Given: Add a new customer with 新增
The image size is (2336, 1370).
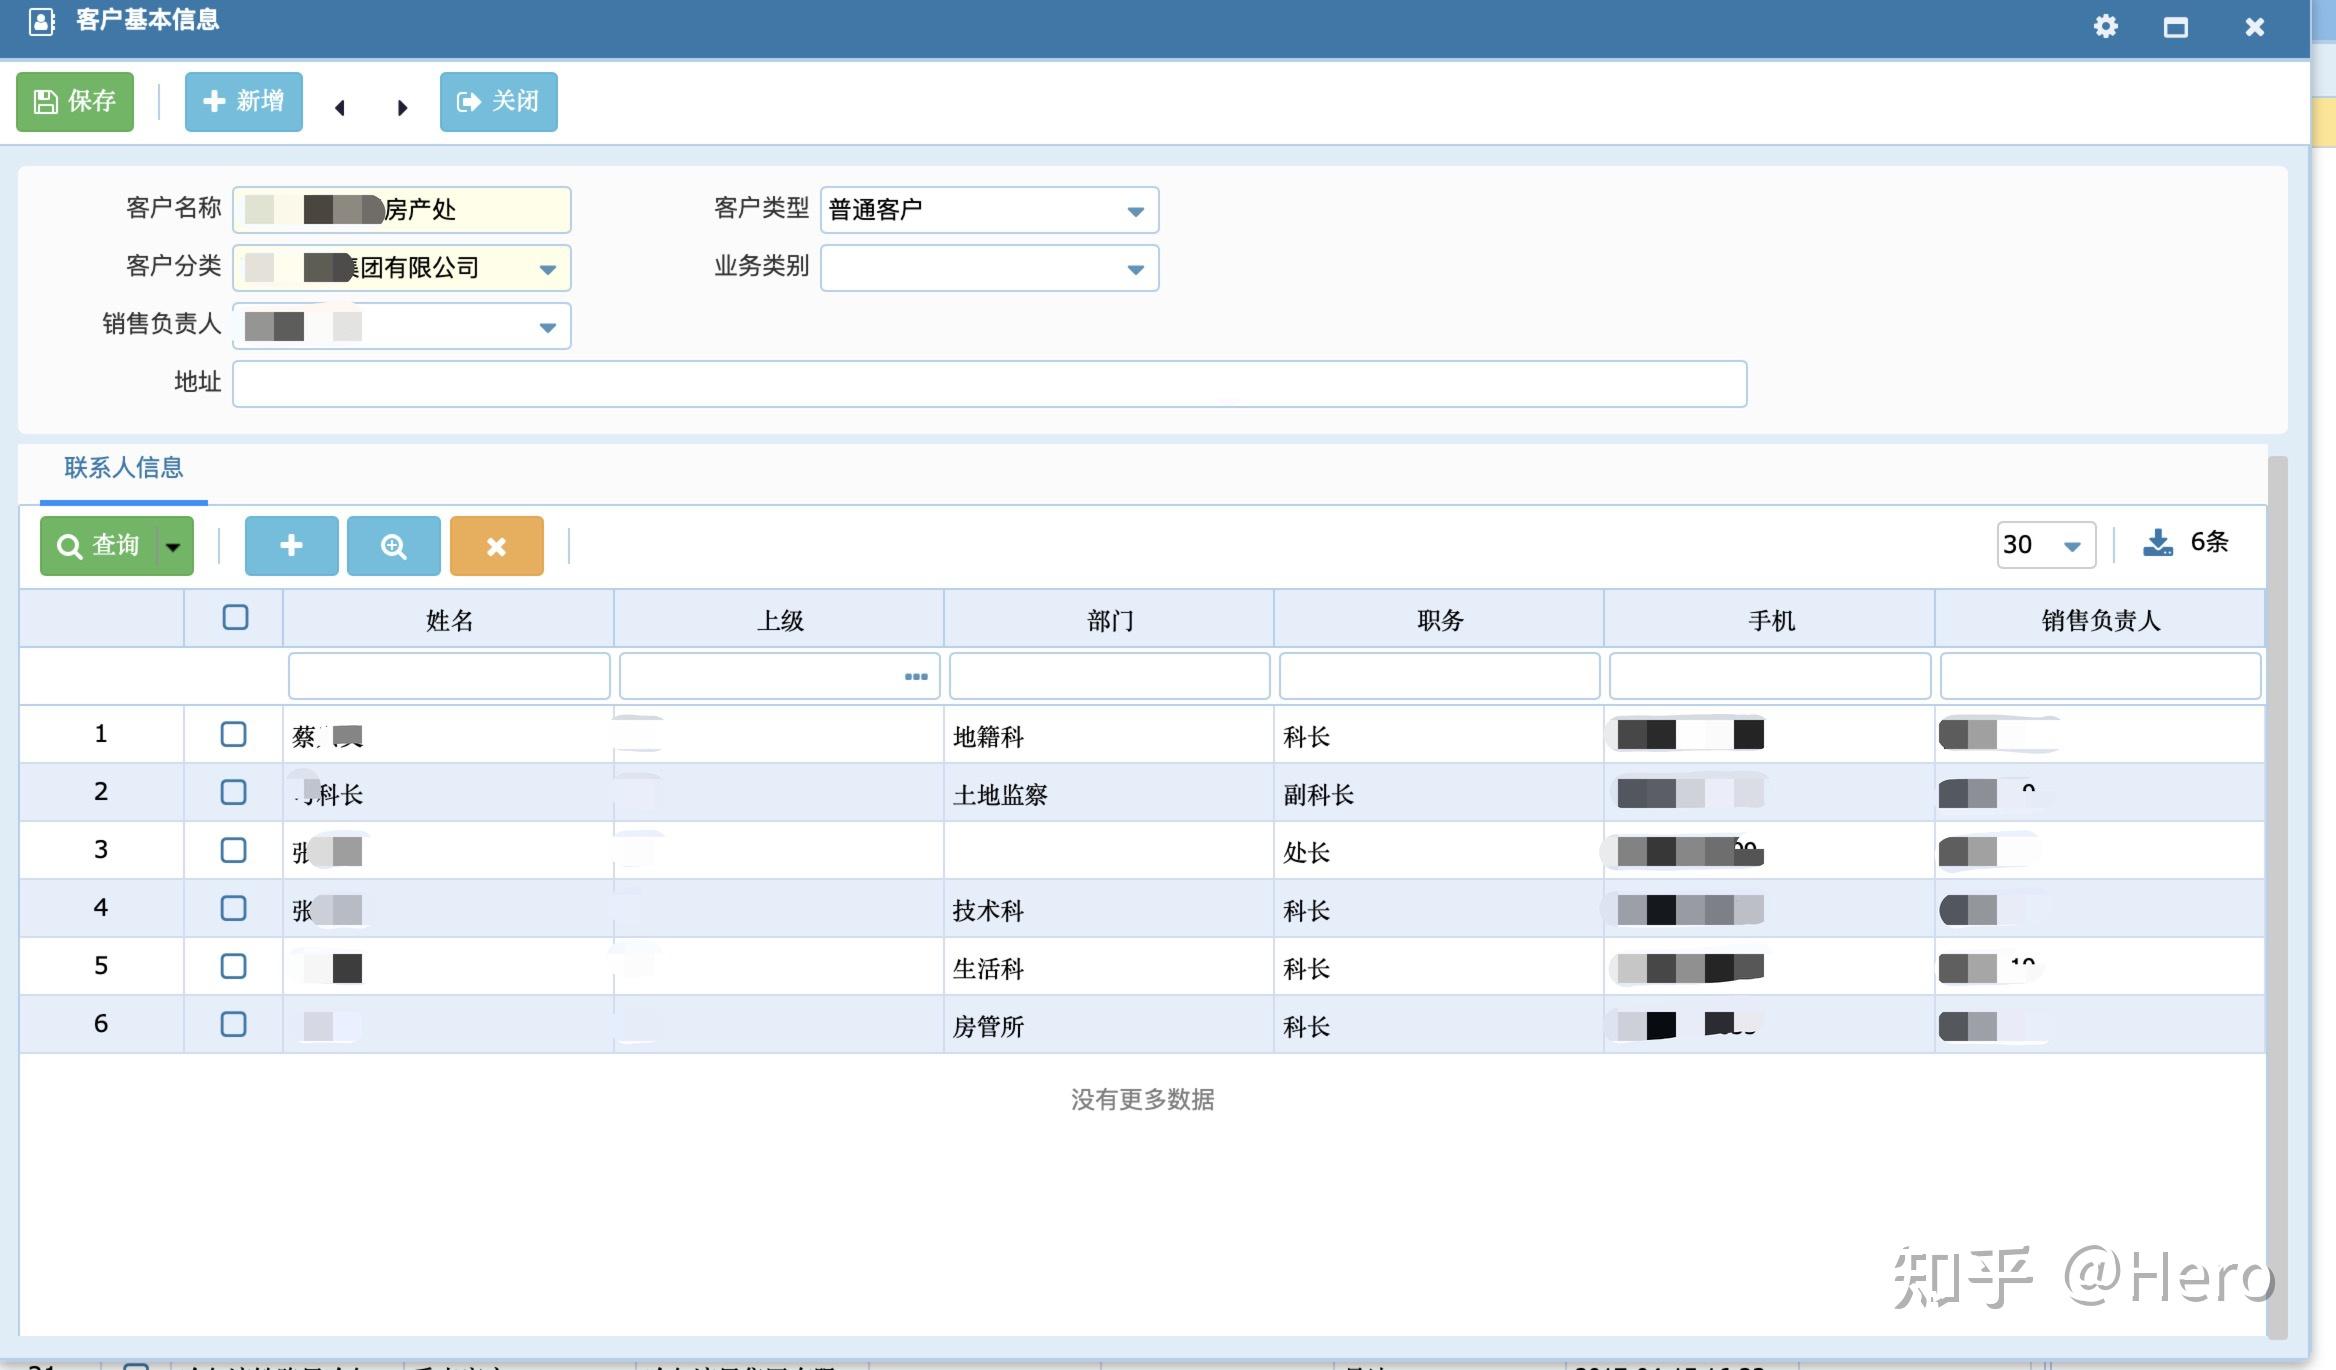Looking at the screenshot, I should click(x=243, y=101).
